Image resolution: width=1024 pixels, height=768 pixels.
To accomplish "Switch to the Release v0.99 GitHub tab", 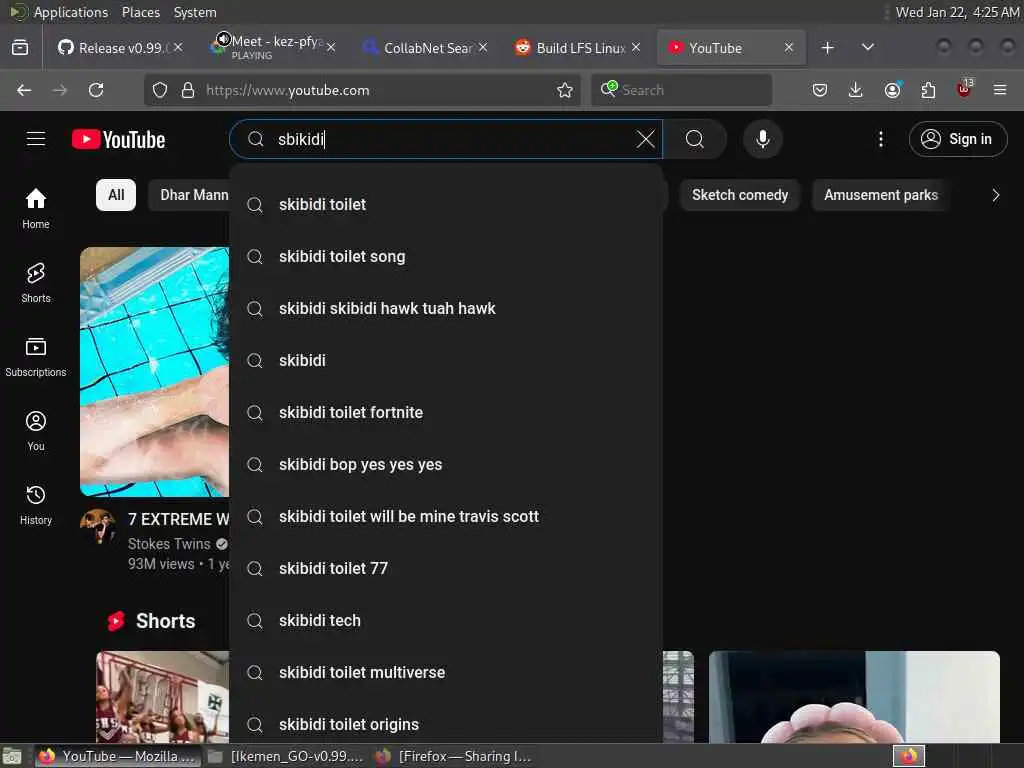I will 118,48.
